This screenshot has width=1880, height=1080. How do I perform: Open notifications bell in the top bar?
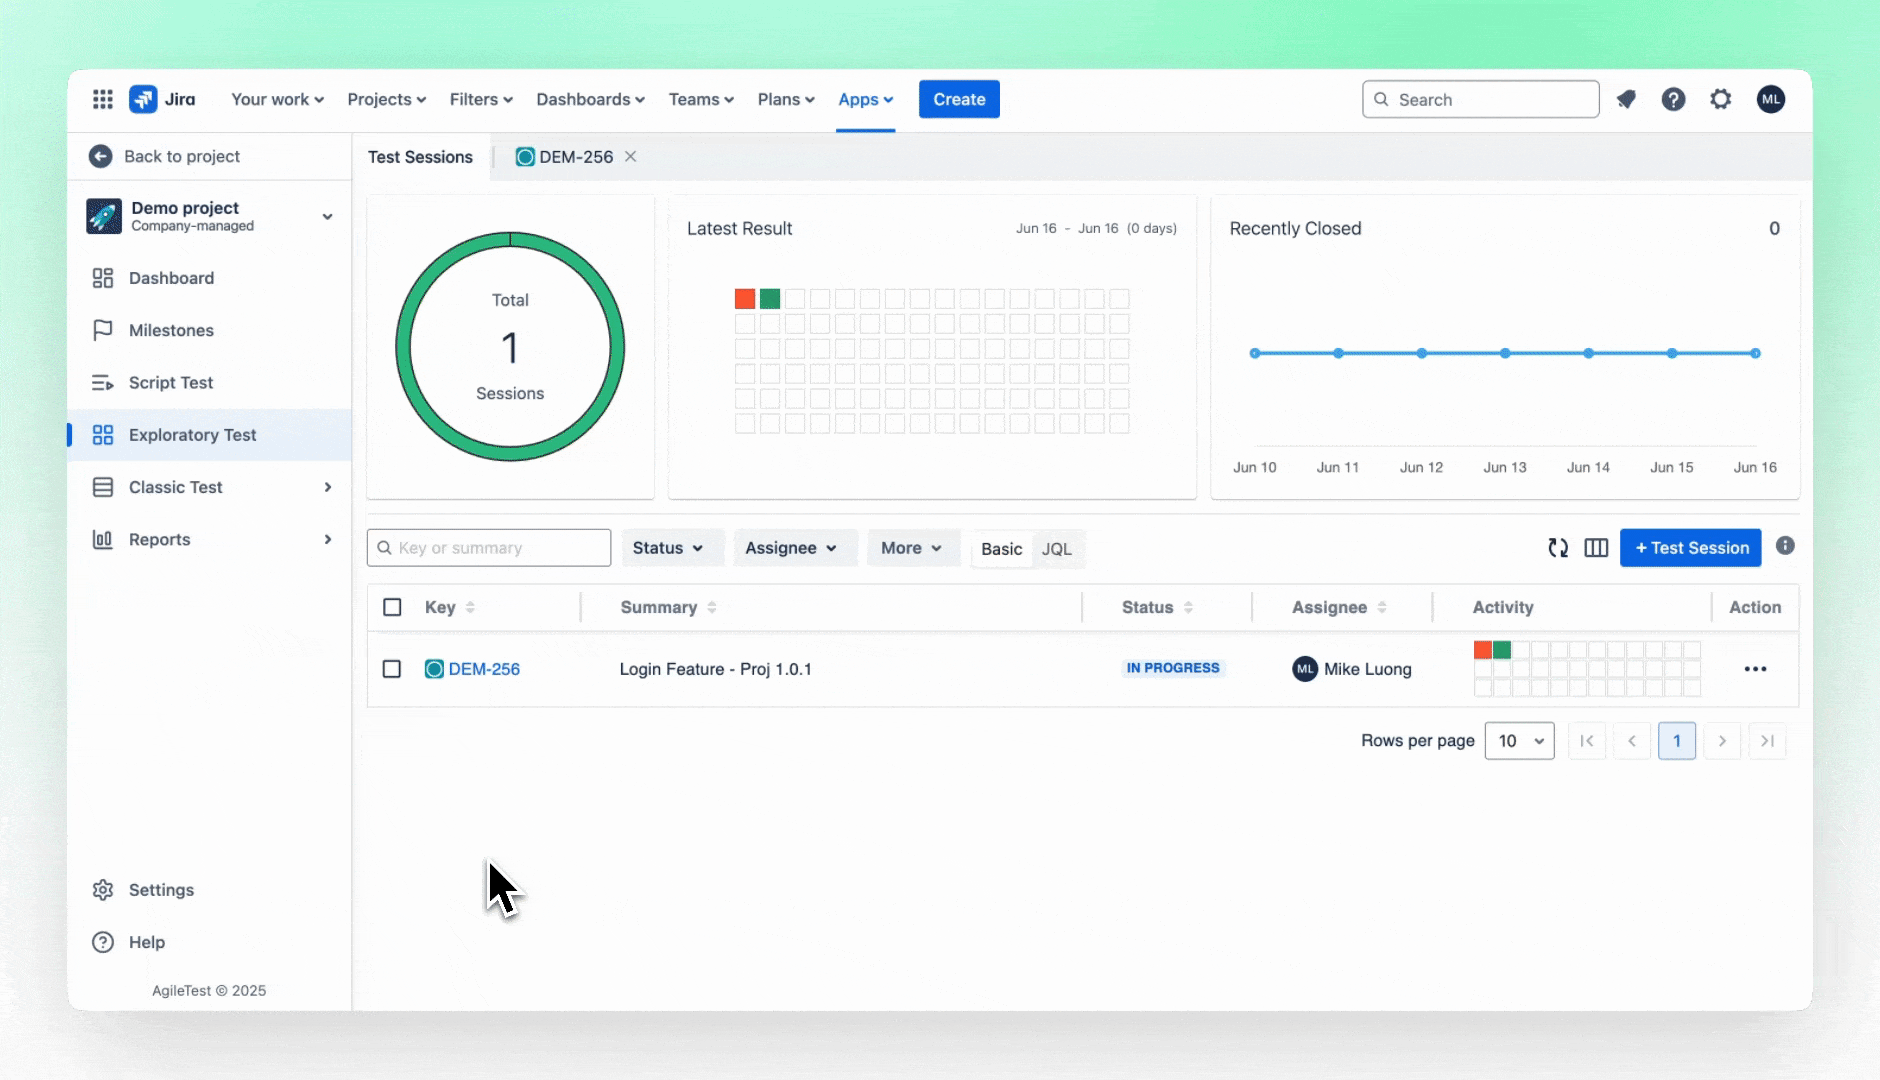(1627, 99)
